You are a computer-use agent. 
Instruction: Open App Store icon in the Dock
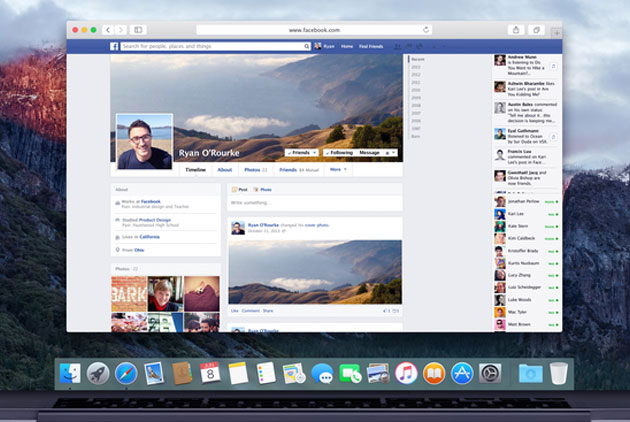(462, 373)
